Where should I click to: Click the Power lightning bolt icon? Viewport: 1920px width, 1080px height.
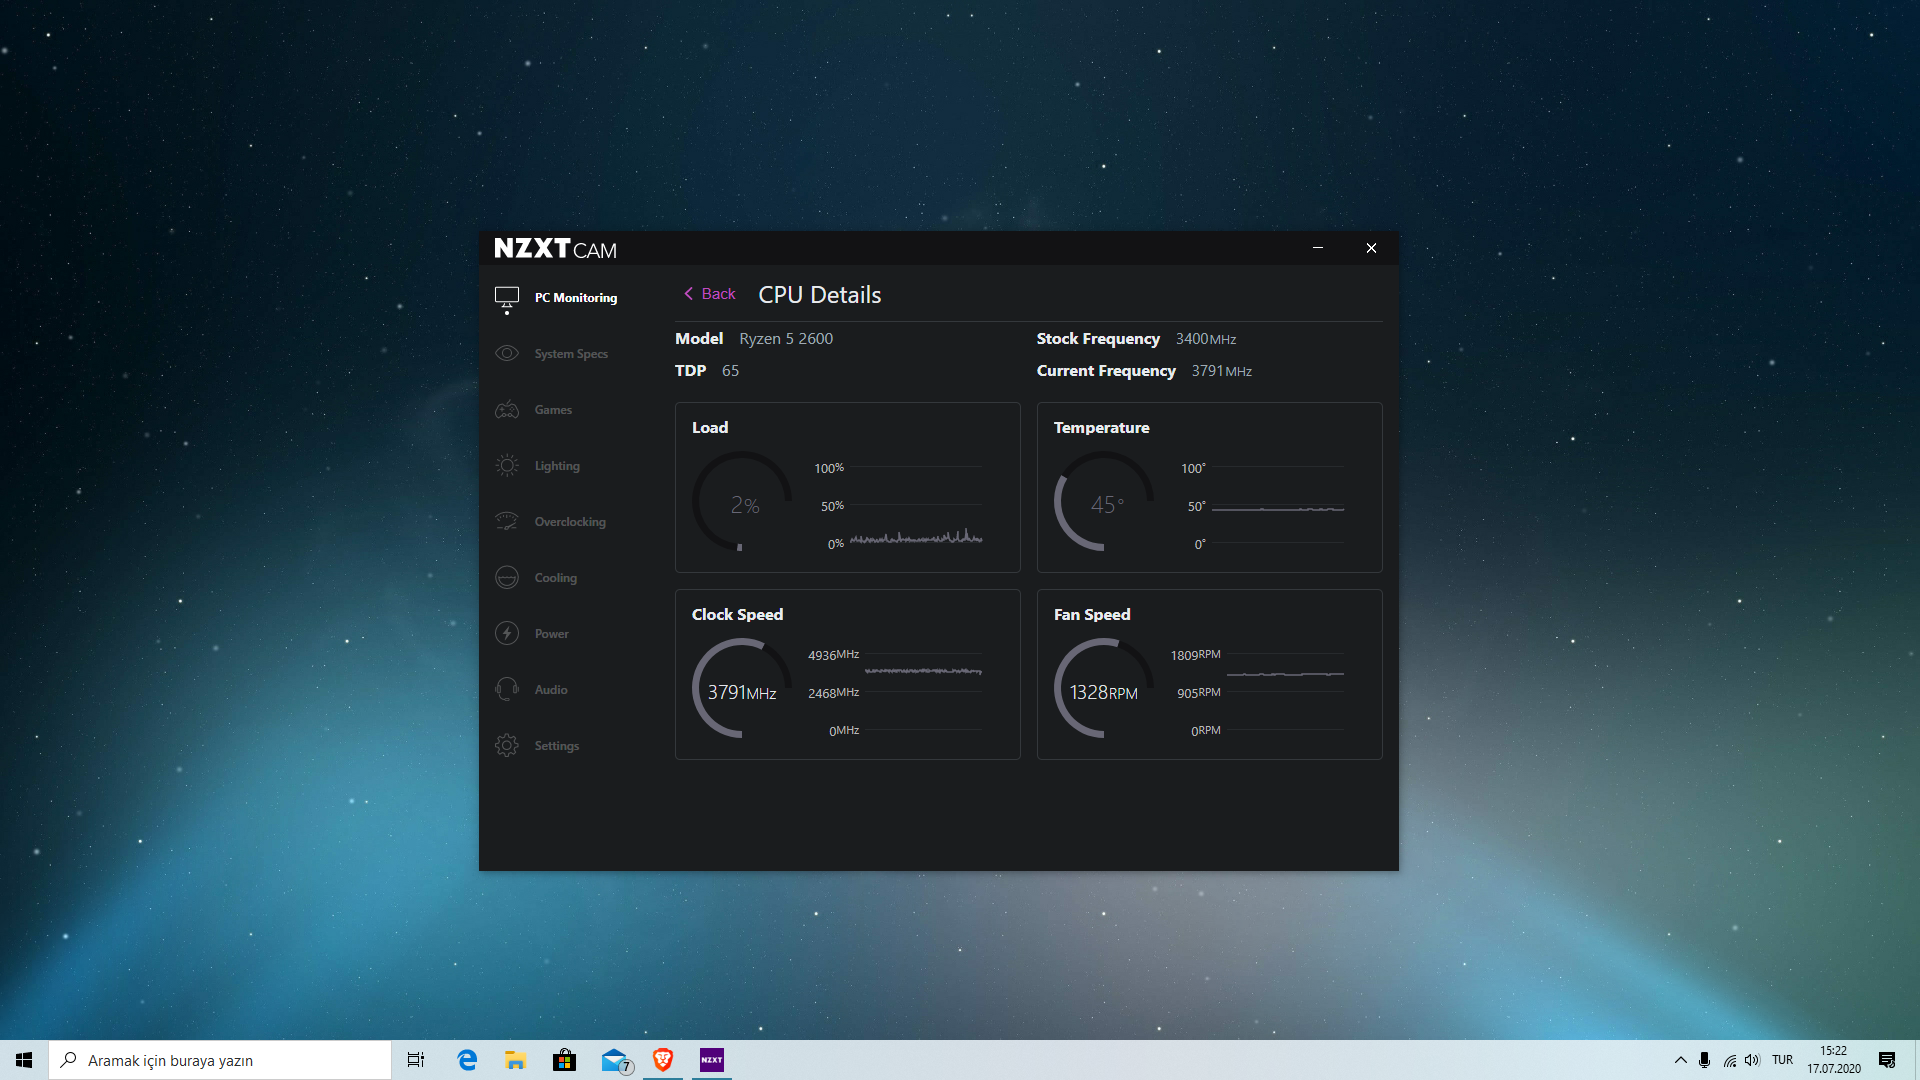(507, 634)
